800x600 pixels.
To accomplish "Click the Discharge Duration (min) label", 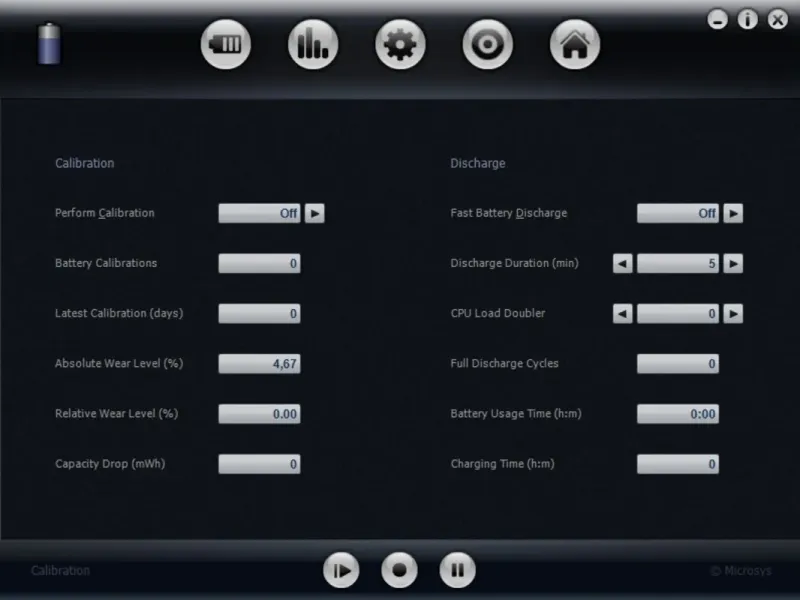I will click(x=514, y=263).
